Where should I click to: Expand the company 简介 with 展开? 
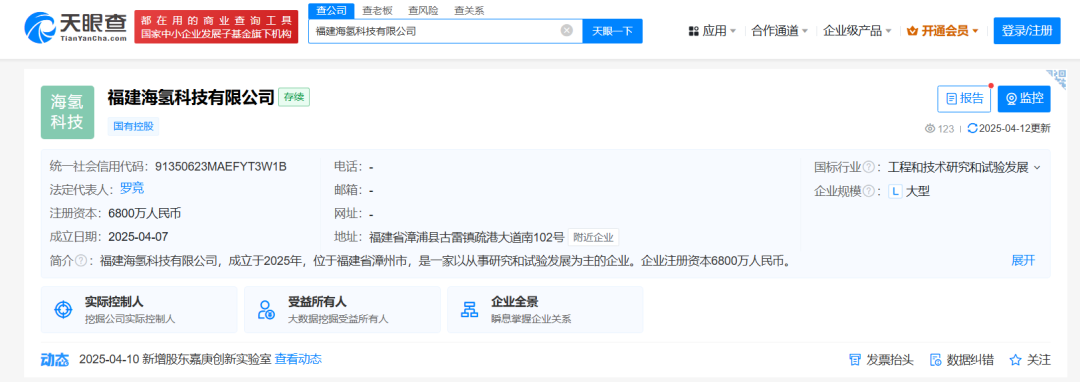[1023, 261]
